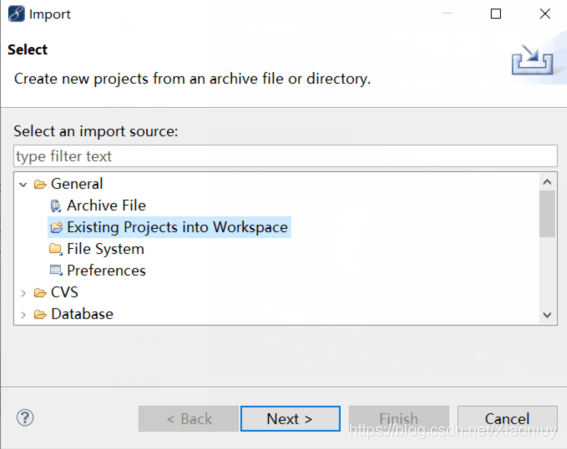567x449 pixels.
Task: Click the Database folder icon
Action: pyautogui.click(x=40, y=314)
